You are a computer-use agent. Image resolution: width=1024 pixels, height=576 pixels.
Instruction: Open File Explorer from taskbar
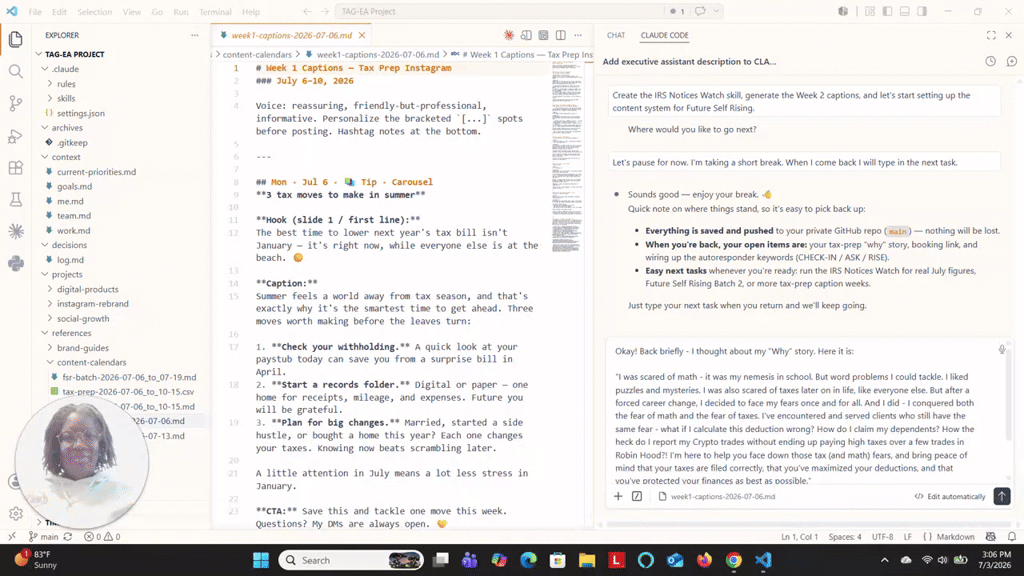[586, 560]
